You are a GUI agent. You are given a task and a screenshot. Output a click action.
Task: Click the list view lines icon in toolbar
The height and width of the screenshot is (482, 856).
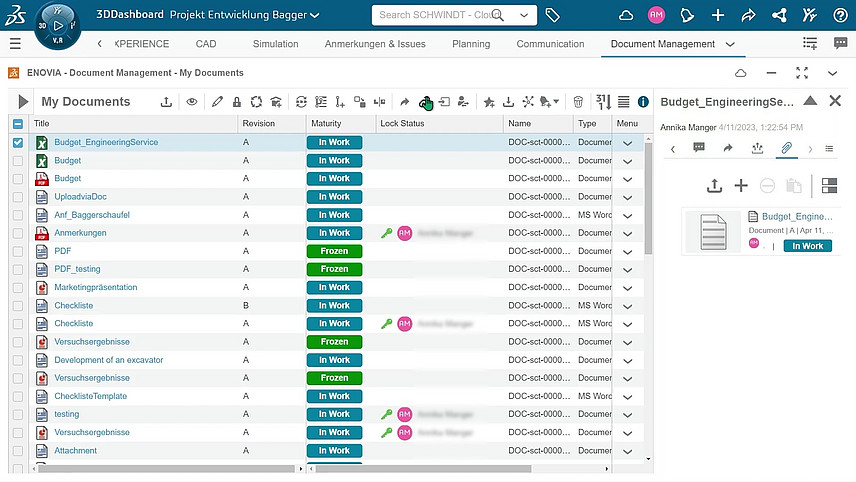point(623,102)
